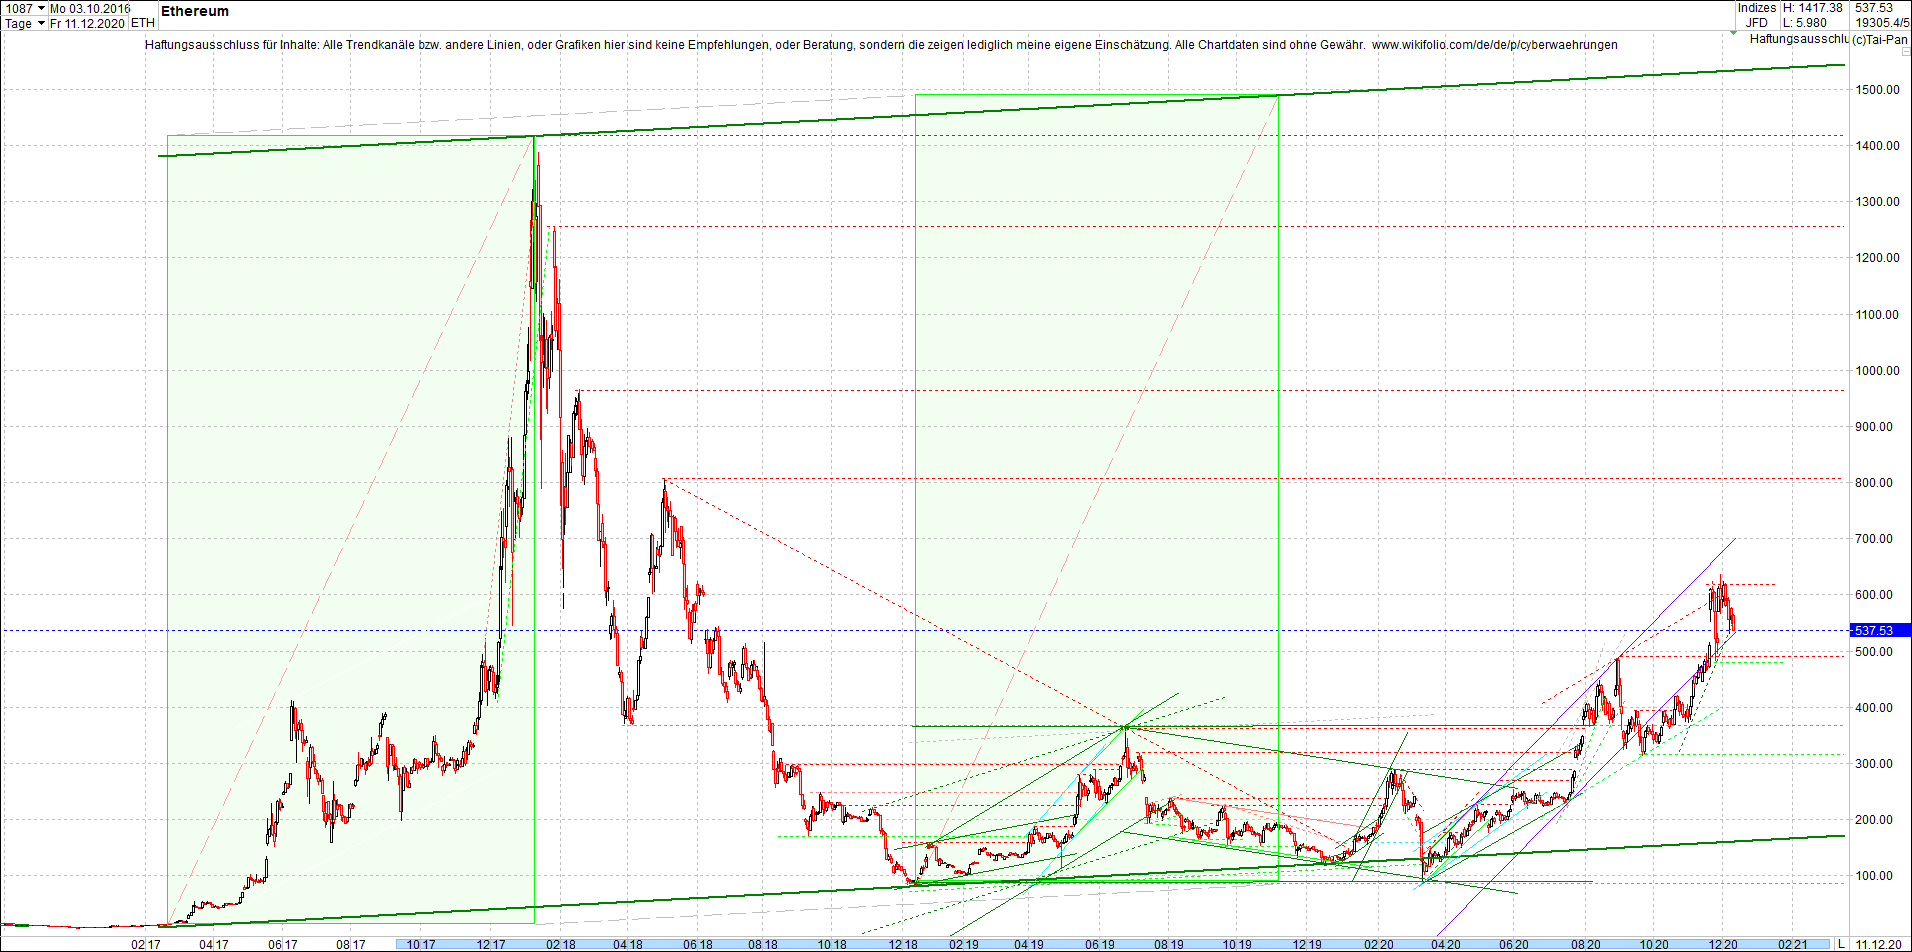Click the high value H: 1417.38
The width and height of the screenshot is (1912, 952).
click(1812, 8)
